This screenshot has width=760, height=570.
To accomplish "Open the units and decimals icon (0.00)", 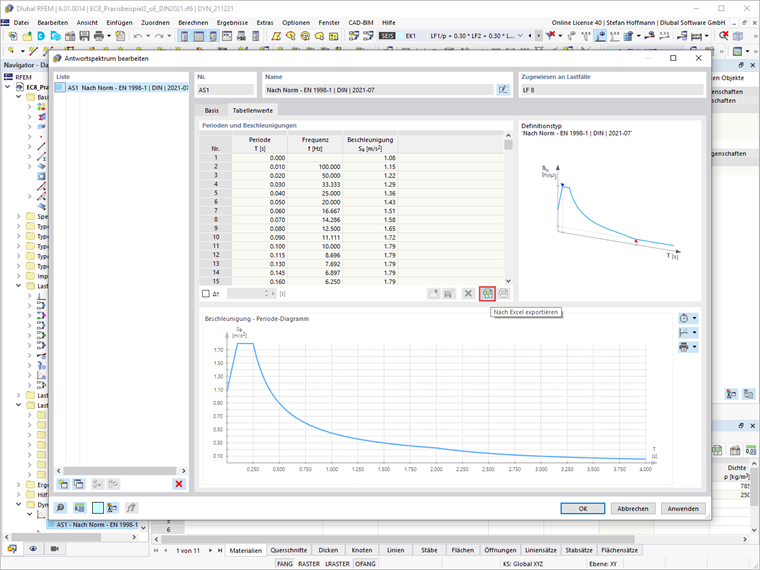I will tap(79, 507).
